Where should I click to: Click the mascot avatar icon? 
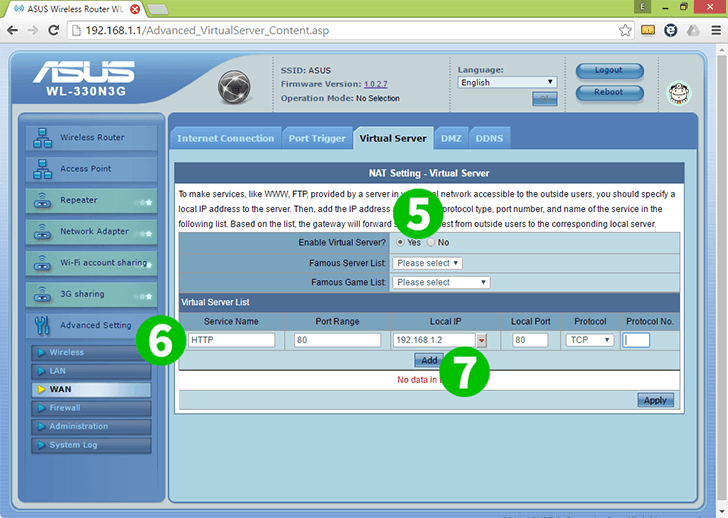tap(679, 93)
